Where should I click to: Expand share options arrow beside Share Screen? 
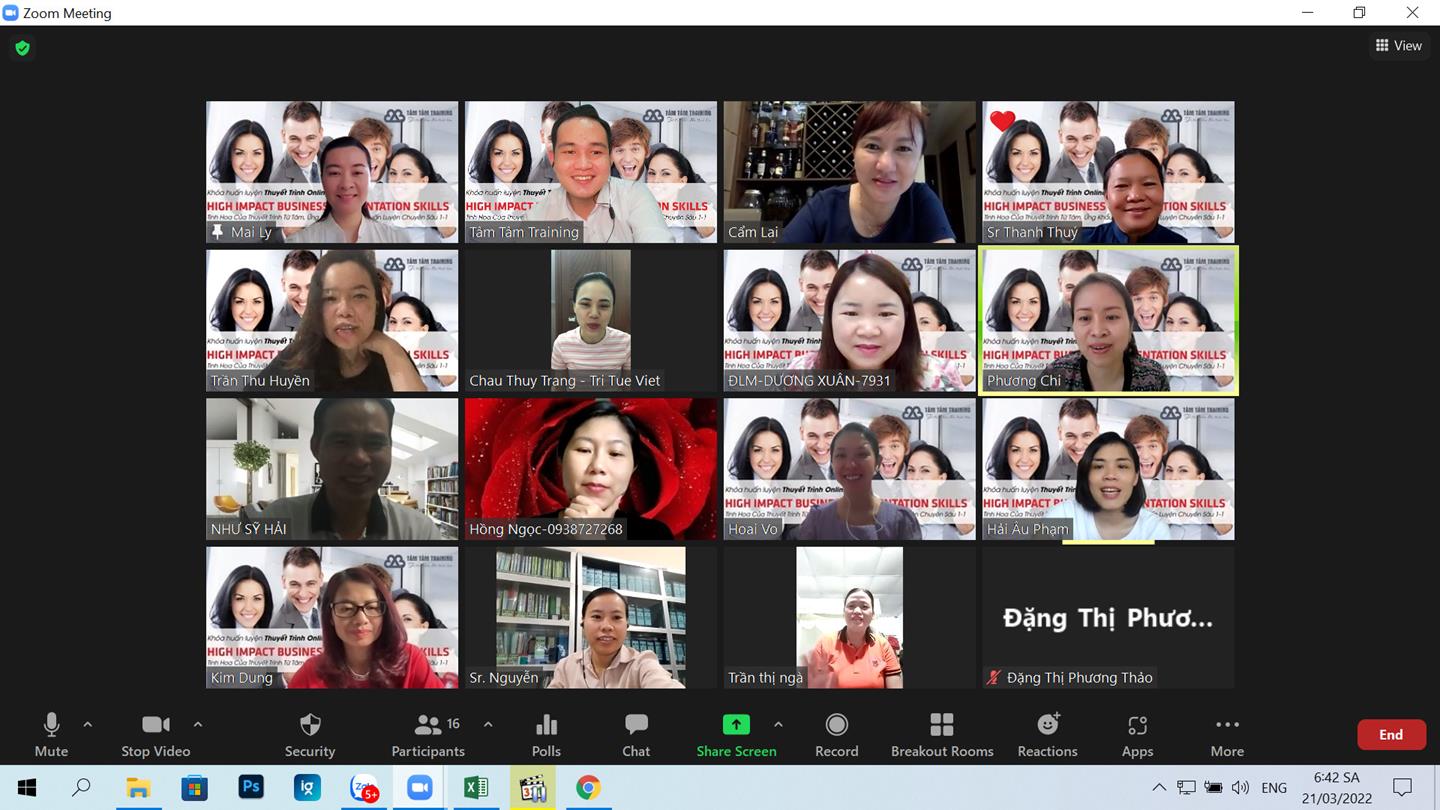[778, 724]
